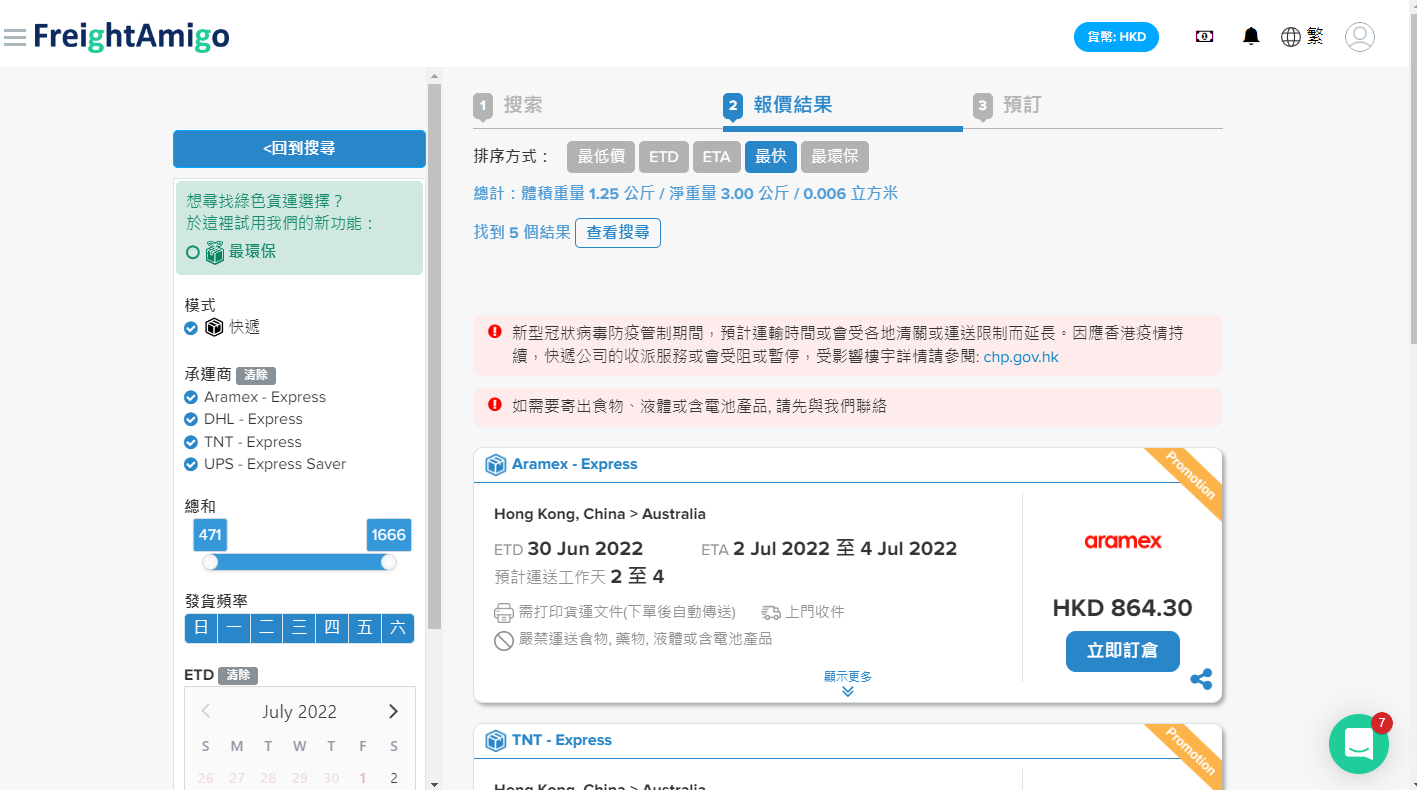Image resolution: width=1417 pixels, height=790 pixels.
Task: Open the chat support widget
Action: (x=1359, y=743)
